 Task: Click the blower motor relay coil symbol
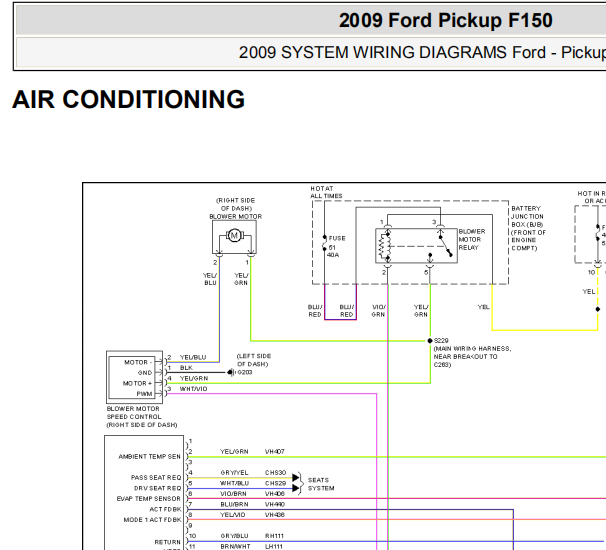(x=384, y=246)
